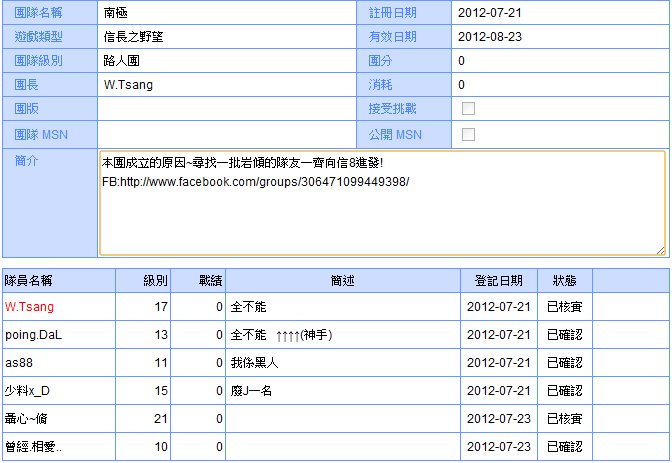The width and height of the screenshot is (672, 463).
Task: Click the 狀態 column header
Action: pos(563,281)
